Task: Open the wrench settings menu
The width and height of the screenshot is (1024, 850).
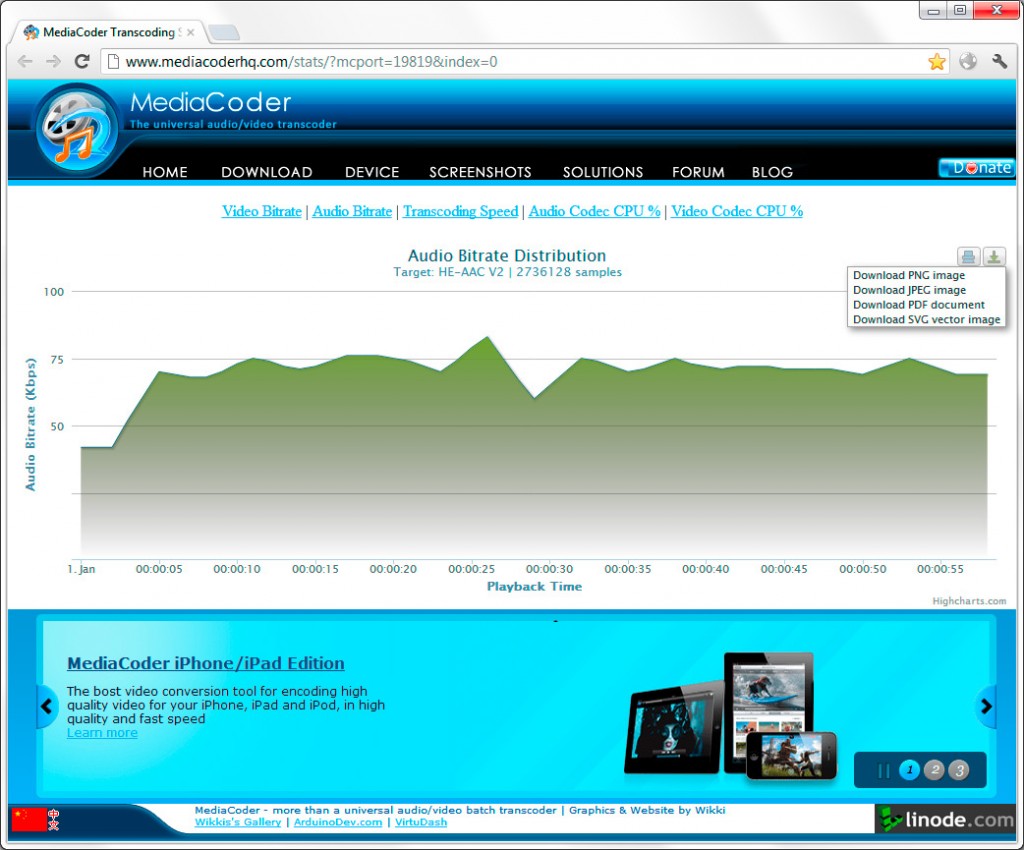Action: pos(999,61)
